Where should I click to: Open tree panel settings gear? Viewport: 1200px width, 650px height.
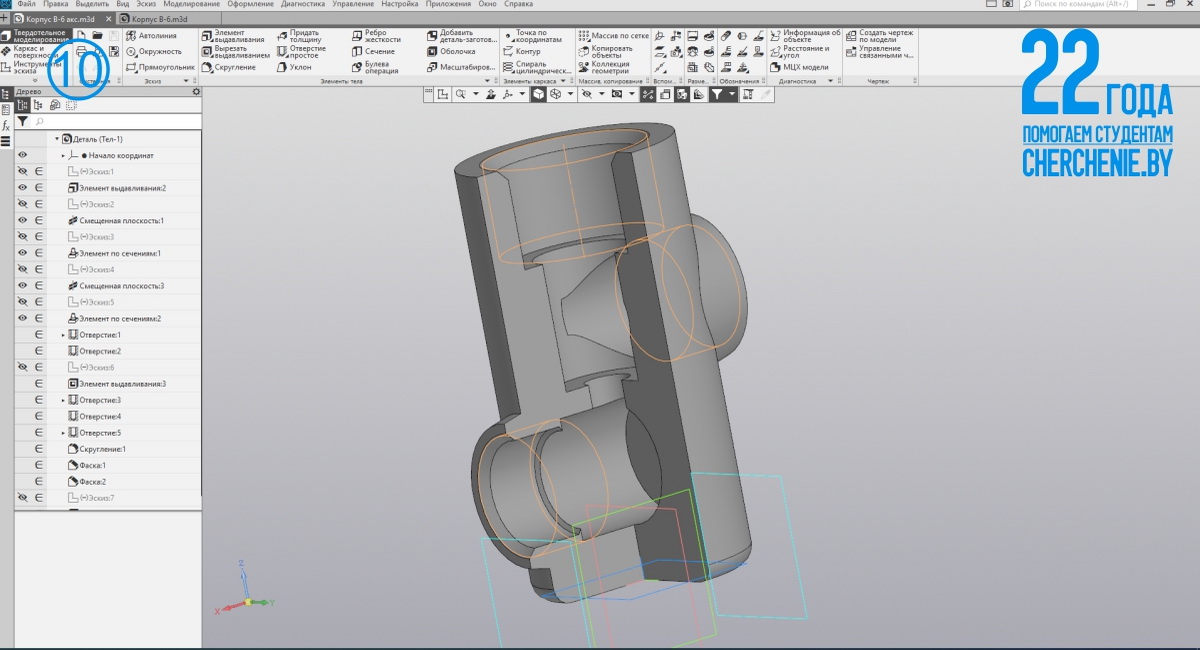pyautogui.click(x=196, y=92)
